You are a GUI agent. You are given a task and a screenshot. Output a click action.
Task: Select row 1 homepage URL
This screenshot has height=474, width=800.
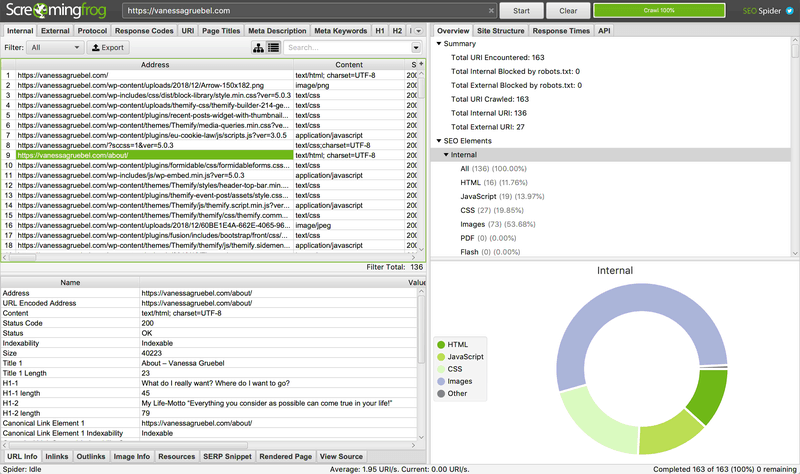click(x=209, y=75)
